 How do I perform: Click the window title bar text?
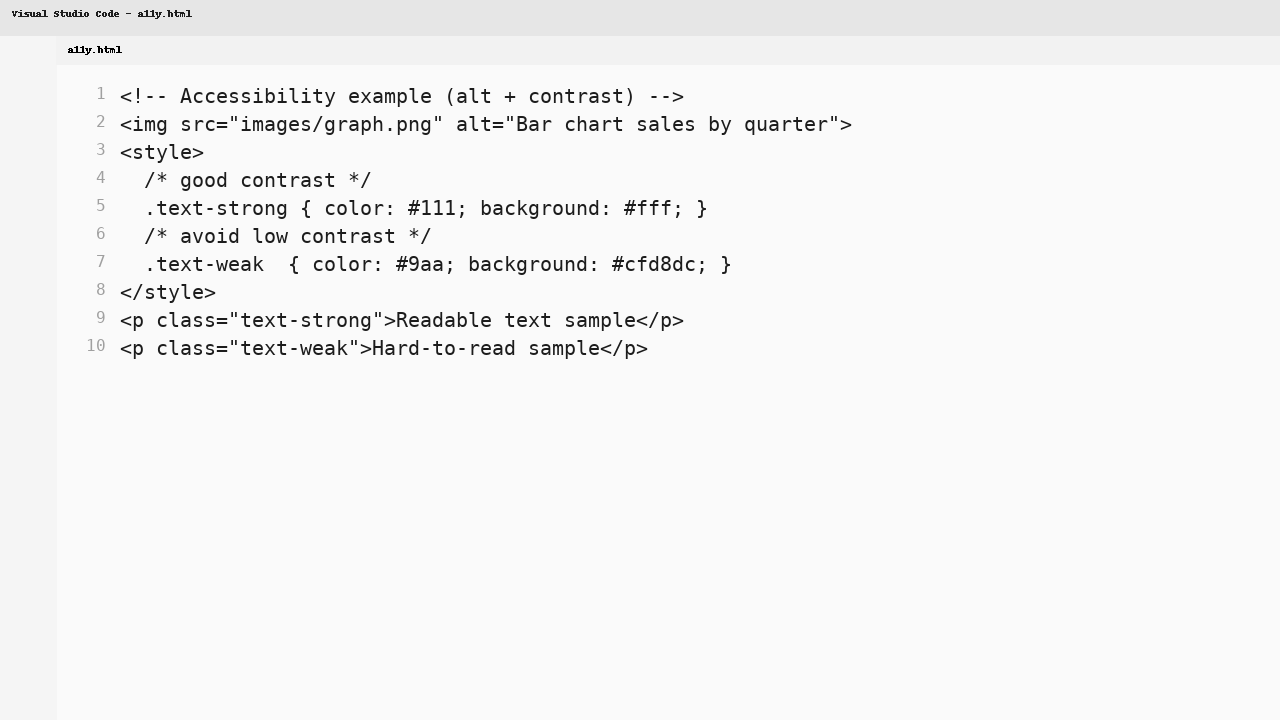point(102,13)
